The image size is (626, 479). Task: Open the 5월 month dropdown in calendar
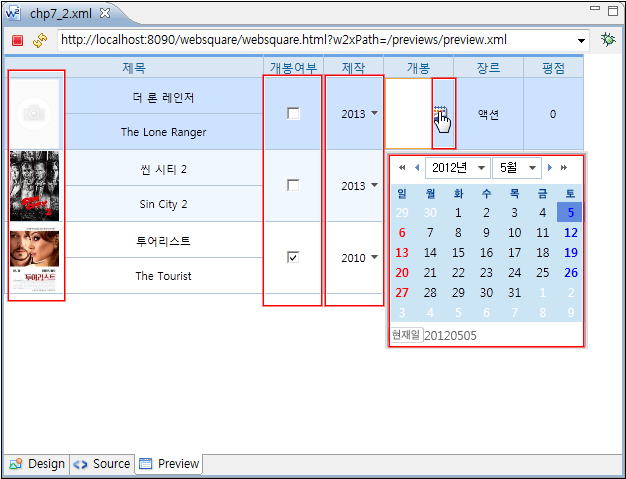point(516,168)
